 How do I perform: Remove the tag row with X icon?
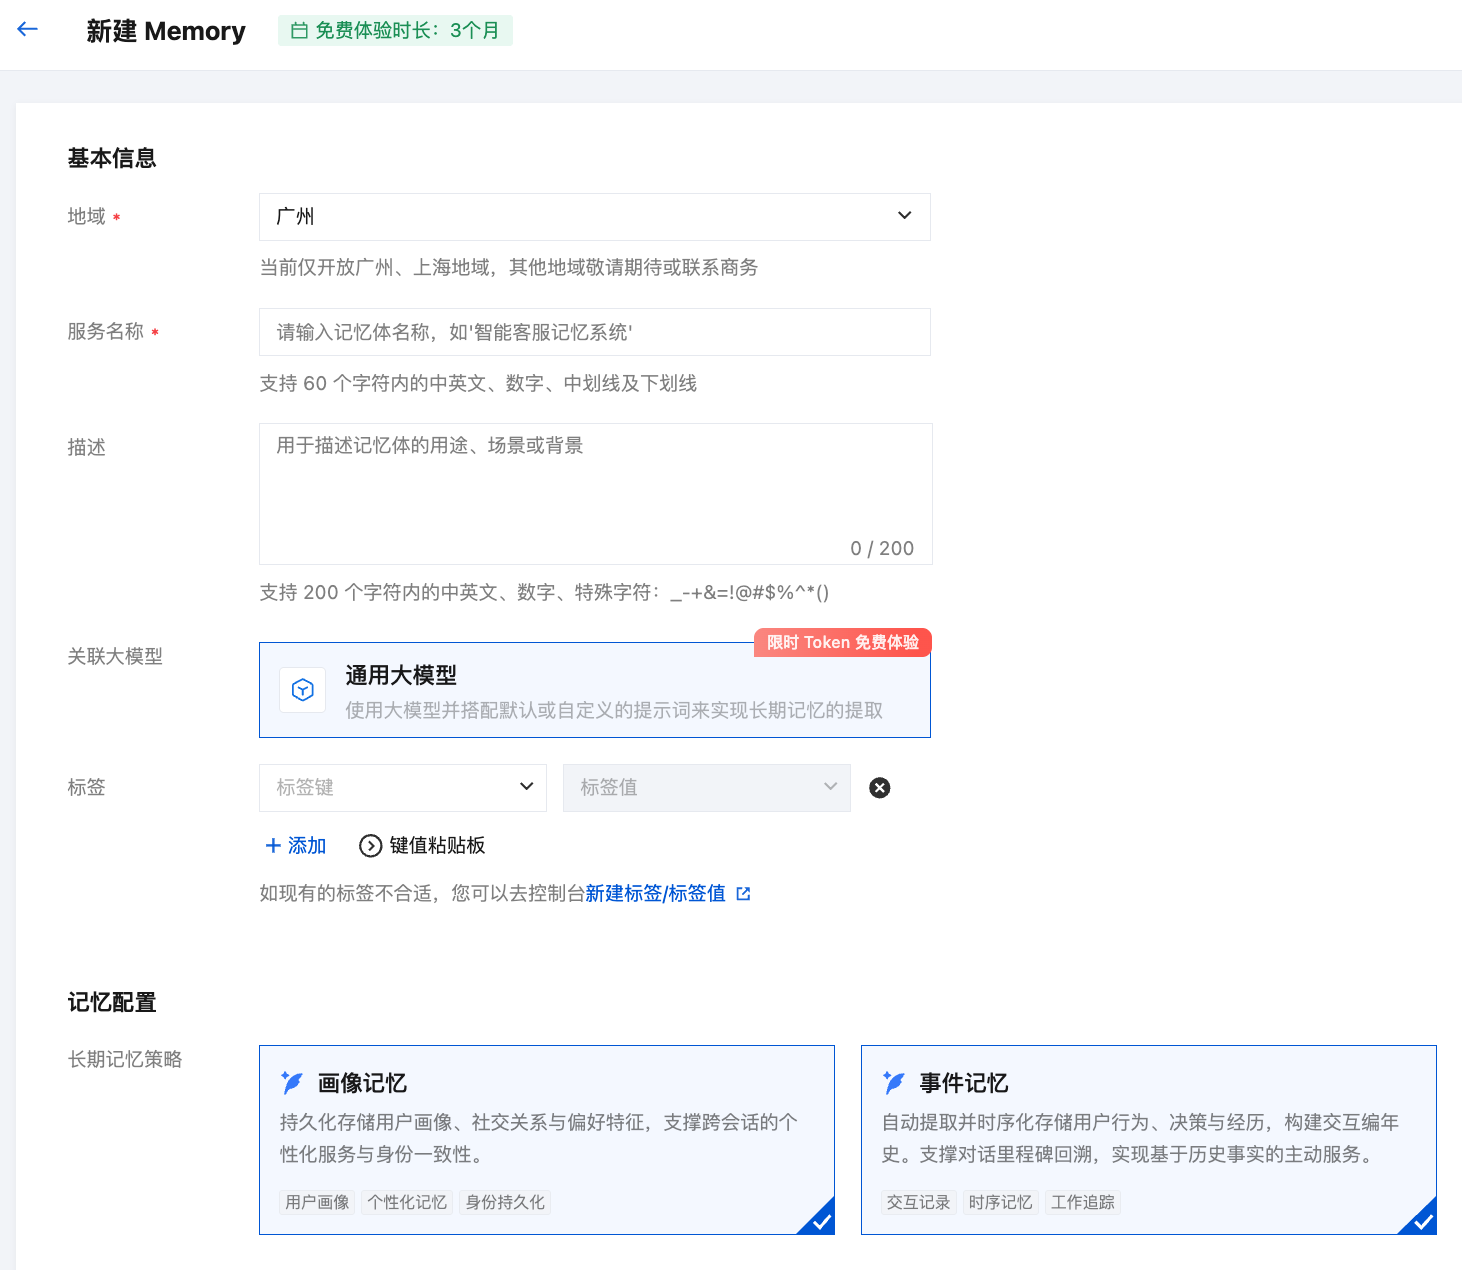point(880,788)
